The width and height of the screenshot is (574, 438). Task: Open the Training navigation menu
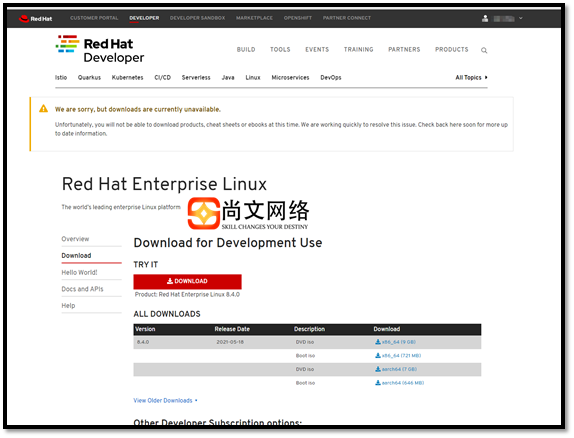click(358, 49)
